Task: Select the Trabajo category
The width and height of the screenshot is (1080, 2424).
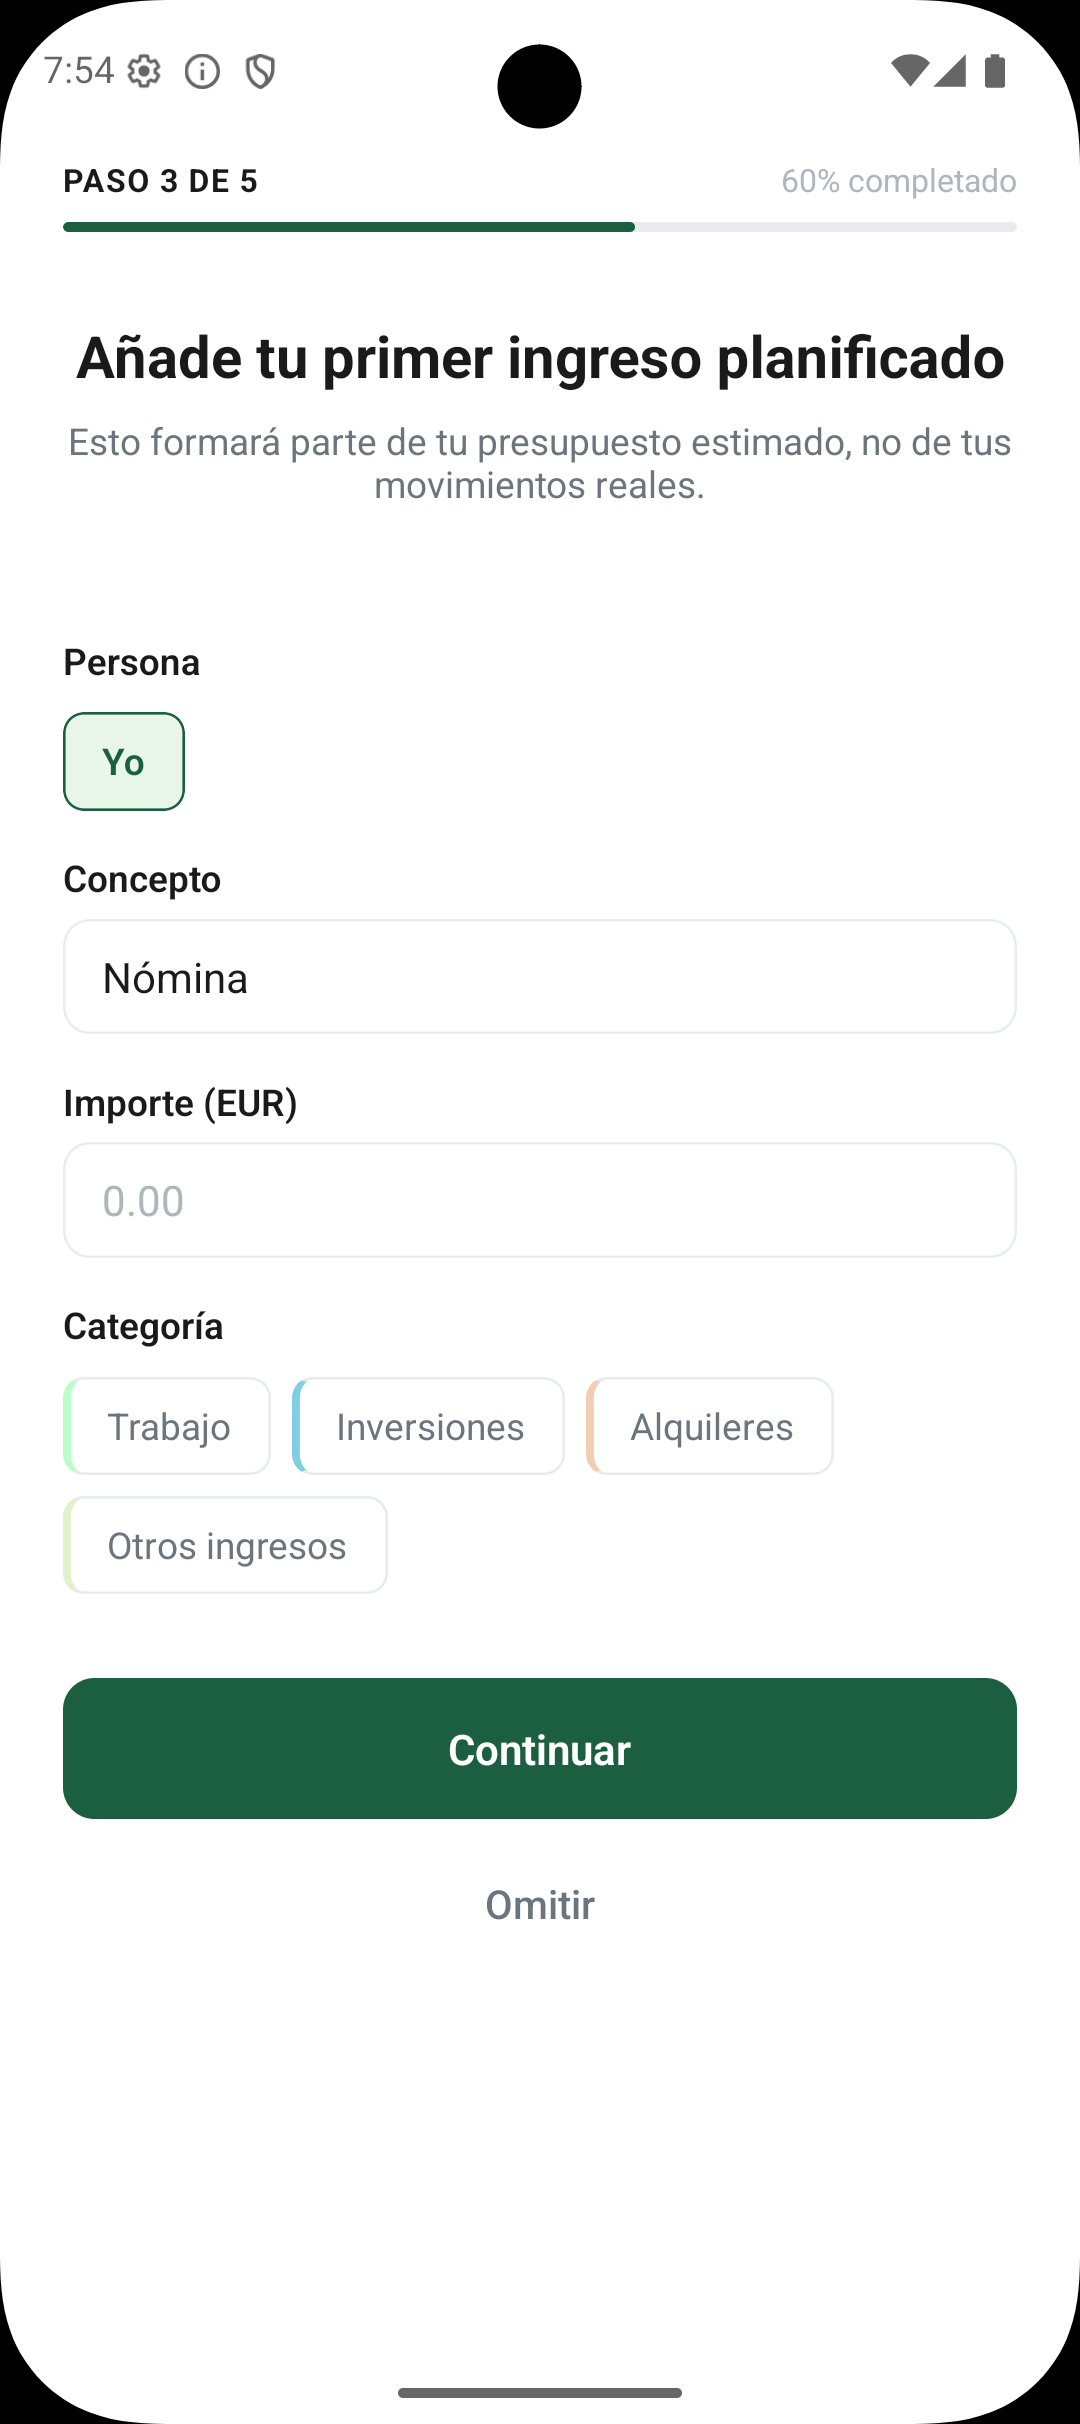Action: [x=166, y=1425]
